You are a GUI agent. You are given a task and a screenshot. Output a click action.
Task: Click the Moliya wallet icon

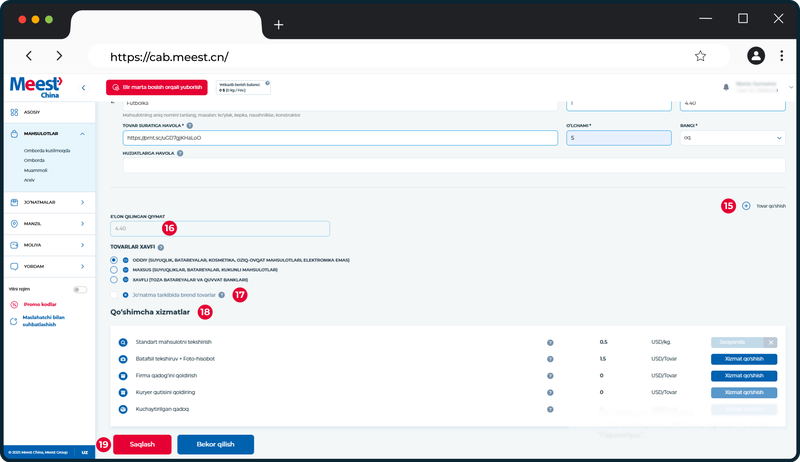point(14,245)
